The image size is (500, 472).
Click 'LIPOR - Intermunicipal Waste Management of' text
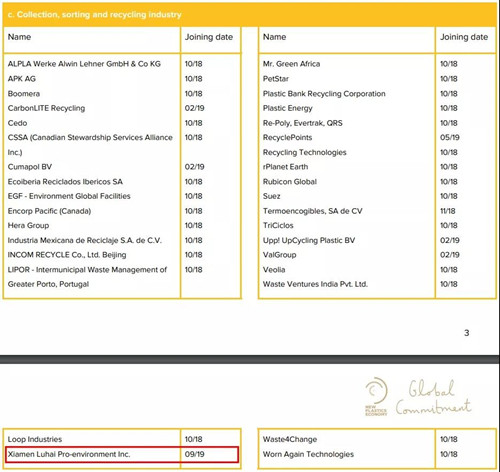pyautogui.click(x=87, y=270)
